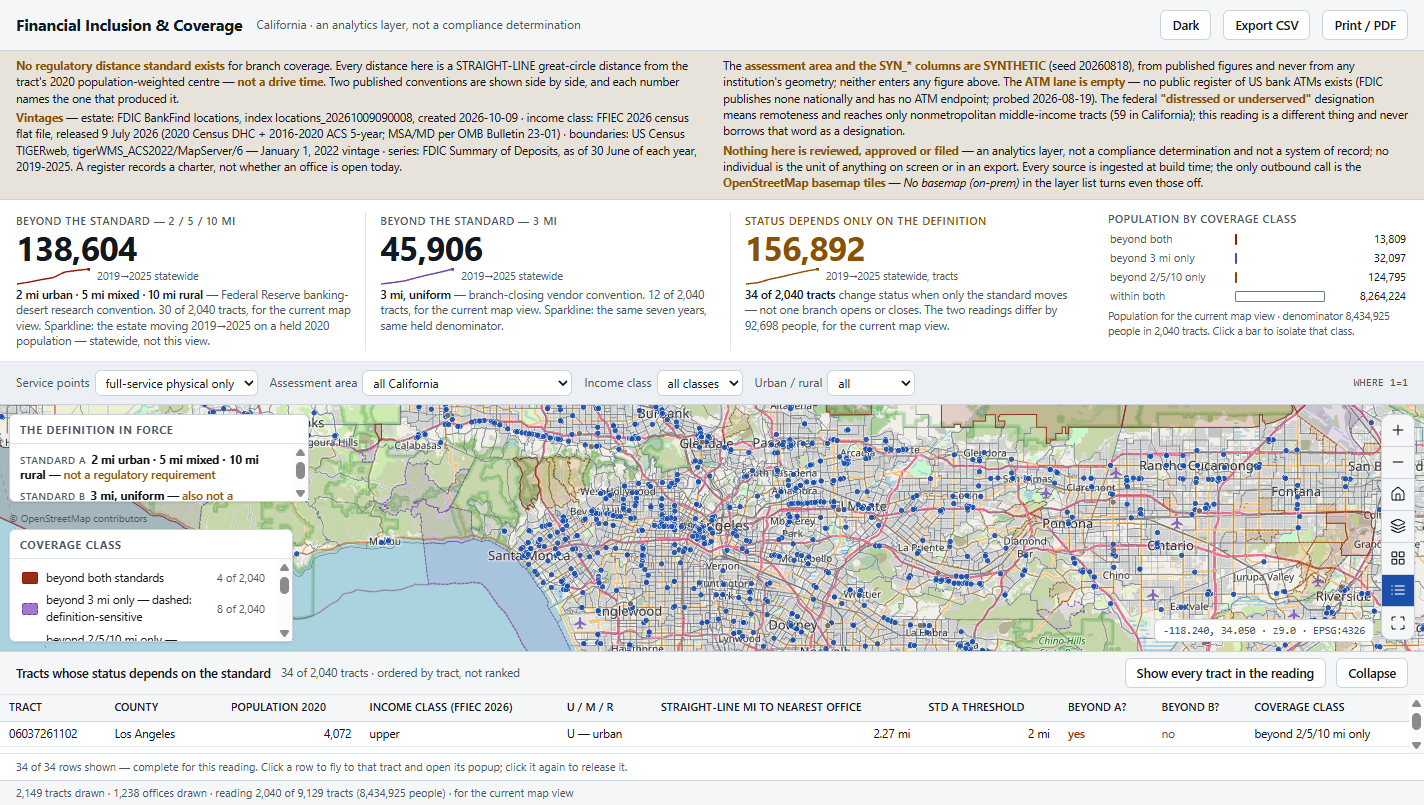
Task: Reset map to home extent
Action: (1398, 494)
